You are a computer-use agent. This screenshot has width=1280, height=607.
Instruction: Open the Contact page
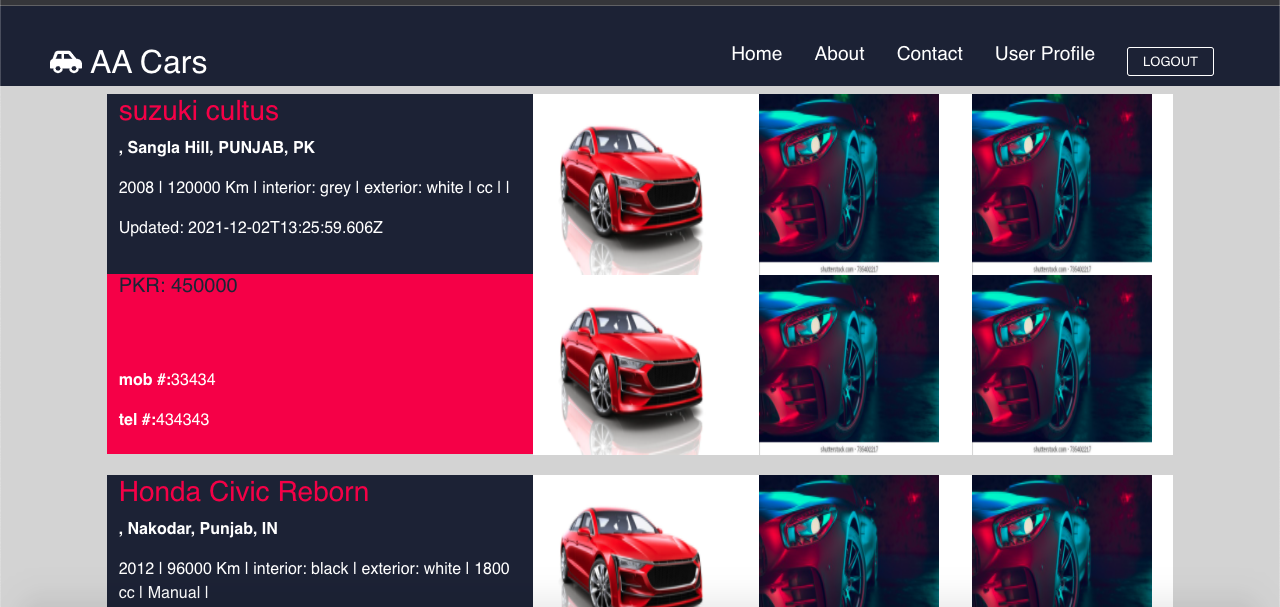tap(930, 54)
